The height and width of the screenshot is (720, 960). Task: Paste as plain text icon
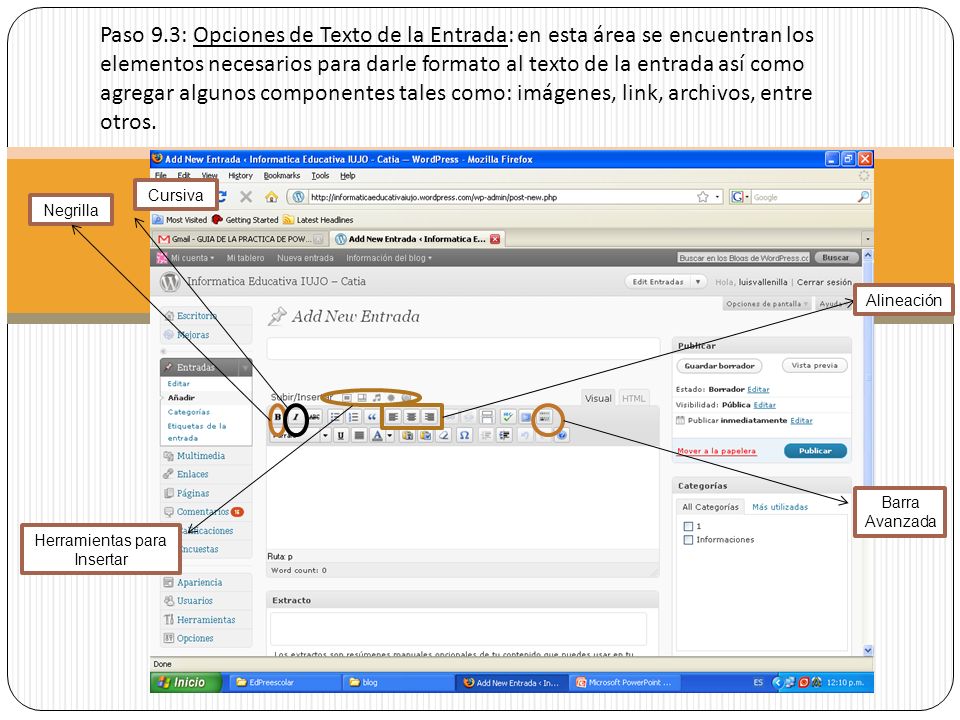407,435
